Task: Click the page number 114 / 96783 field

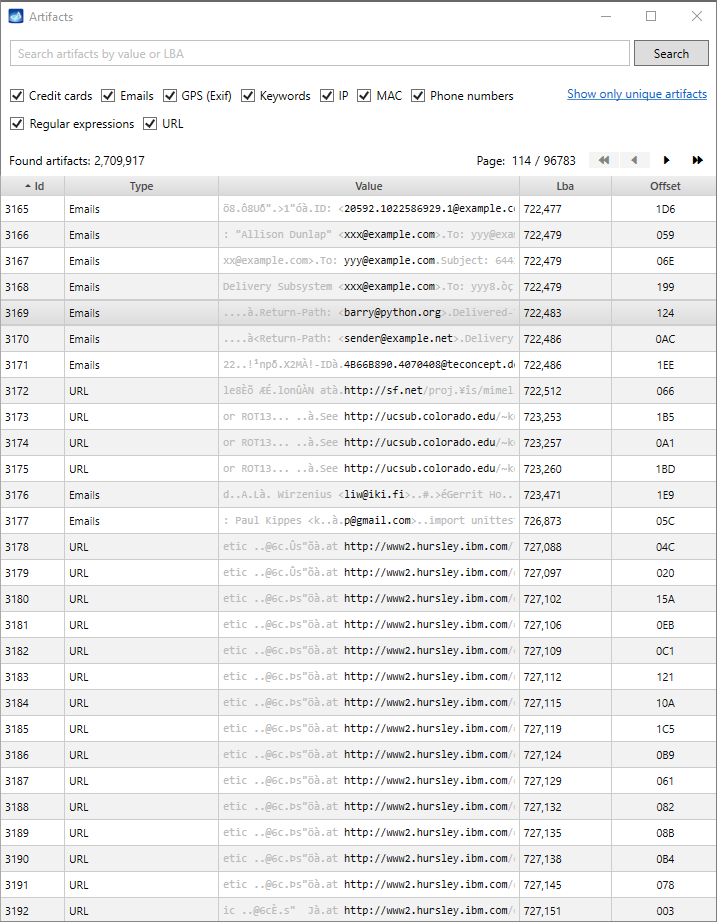Action: (543, 161)
